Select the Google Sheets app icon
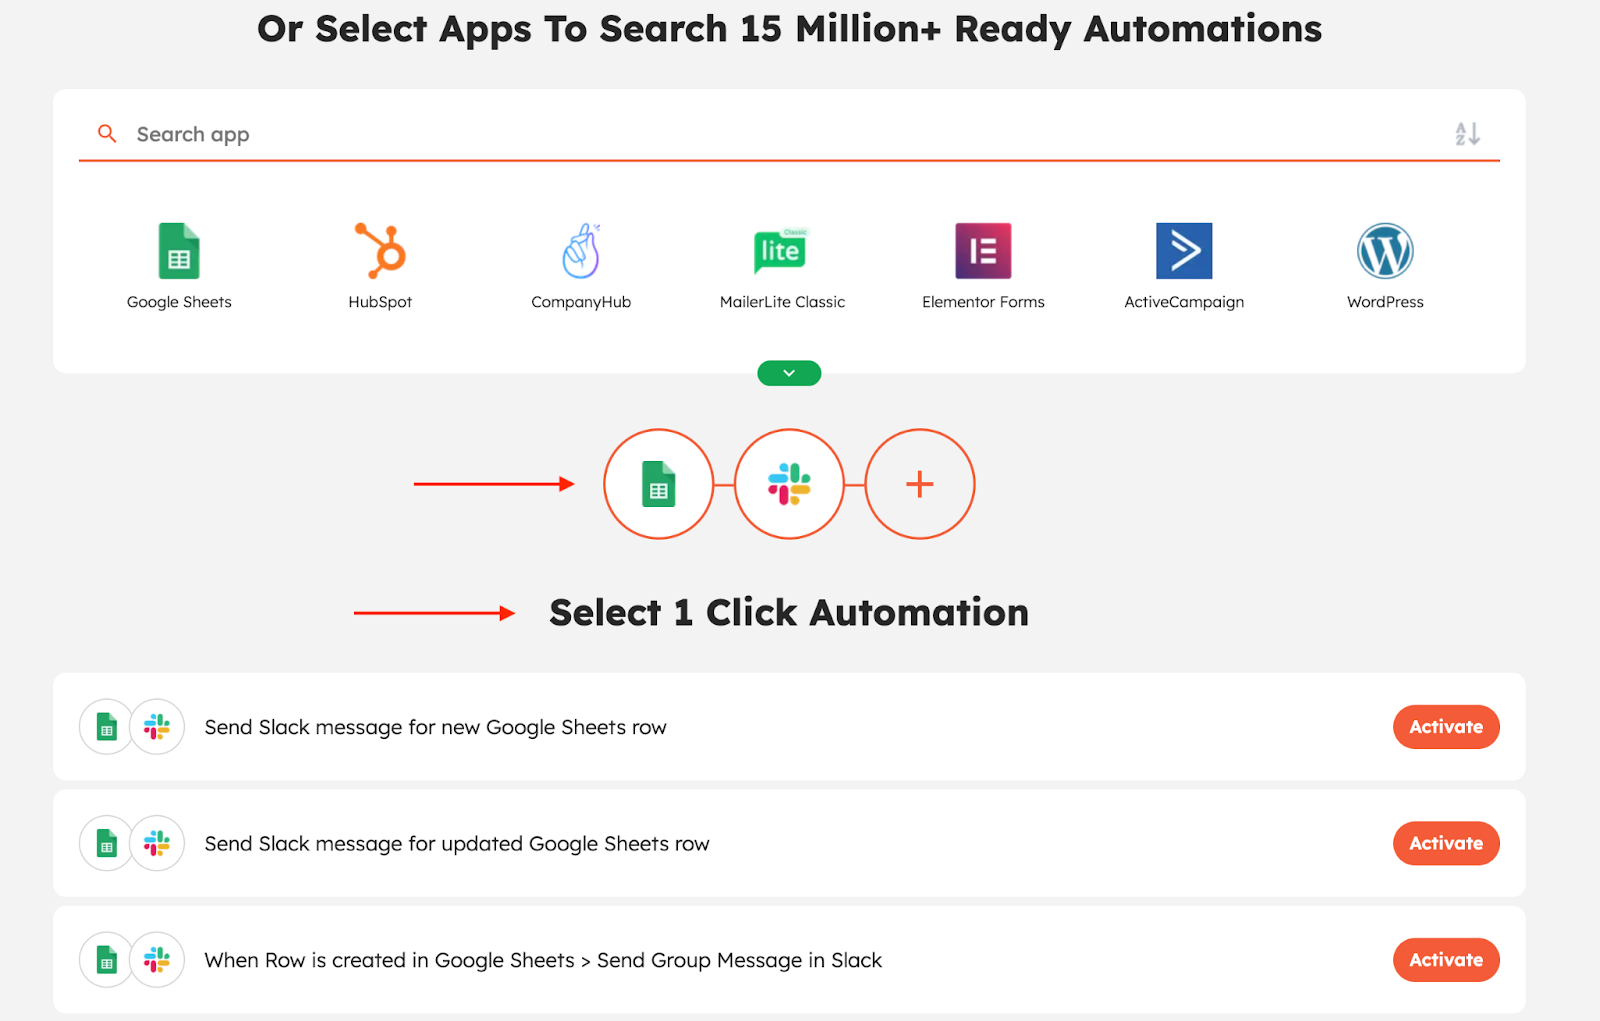Image resolution: width=1600 pixels, height=1021 pixels. point(179,250)
